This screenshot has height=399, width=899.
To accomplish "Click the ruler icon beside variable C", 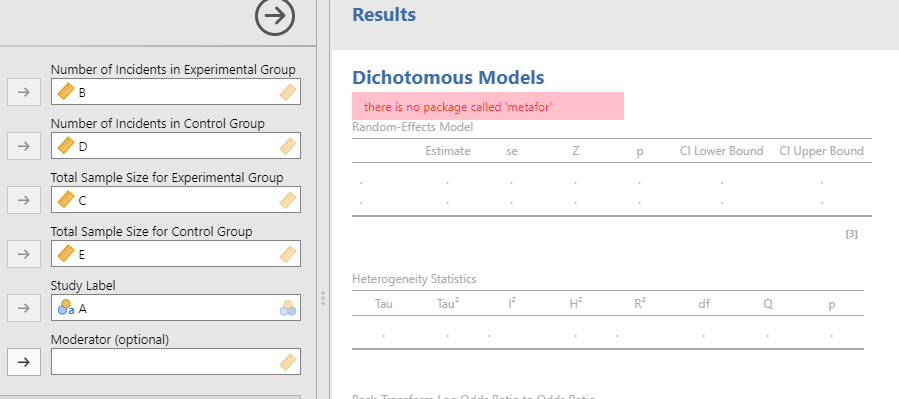I will coord(66,200).
